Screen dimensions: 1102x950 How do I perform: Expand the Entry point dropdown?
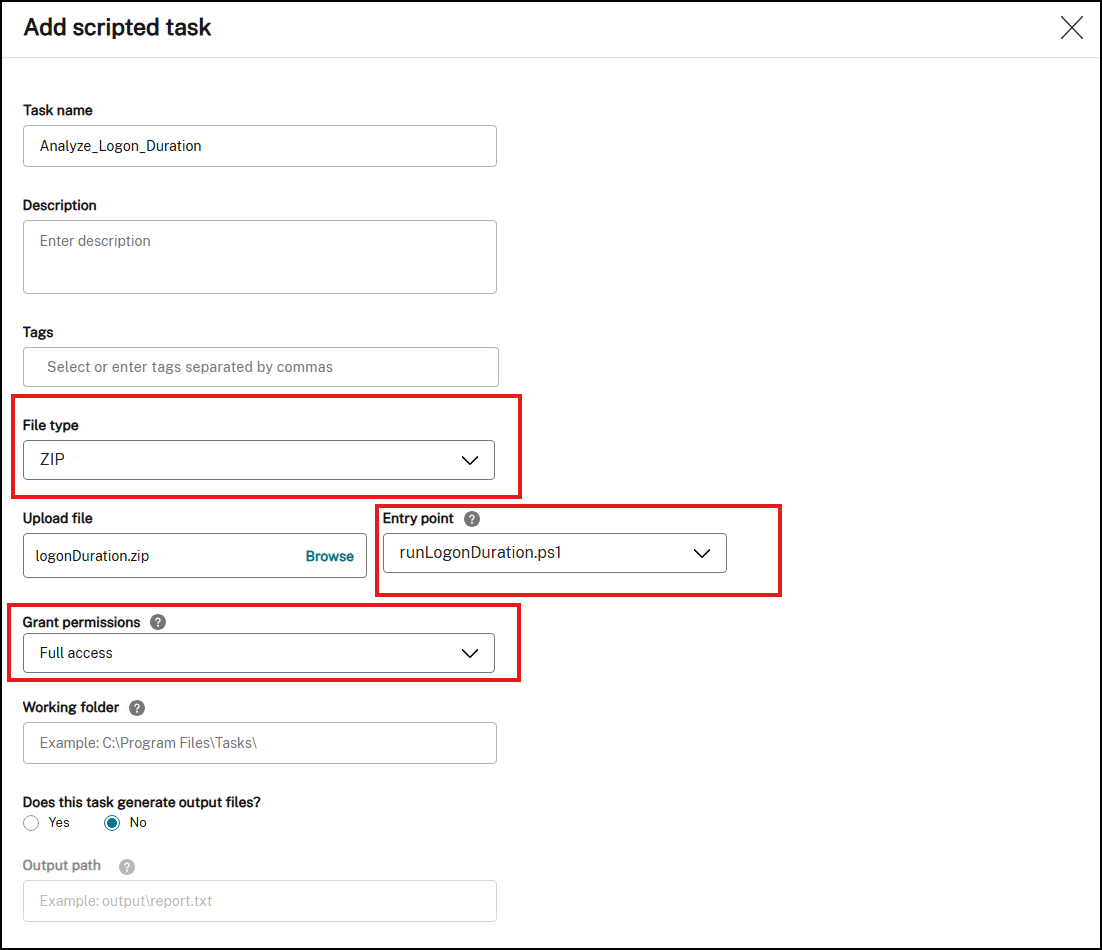(554, 553)
